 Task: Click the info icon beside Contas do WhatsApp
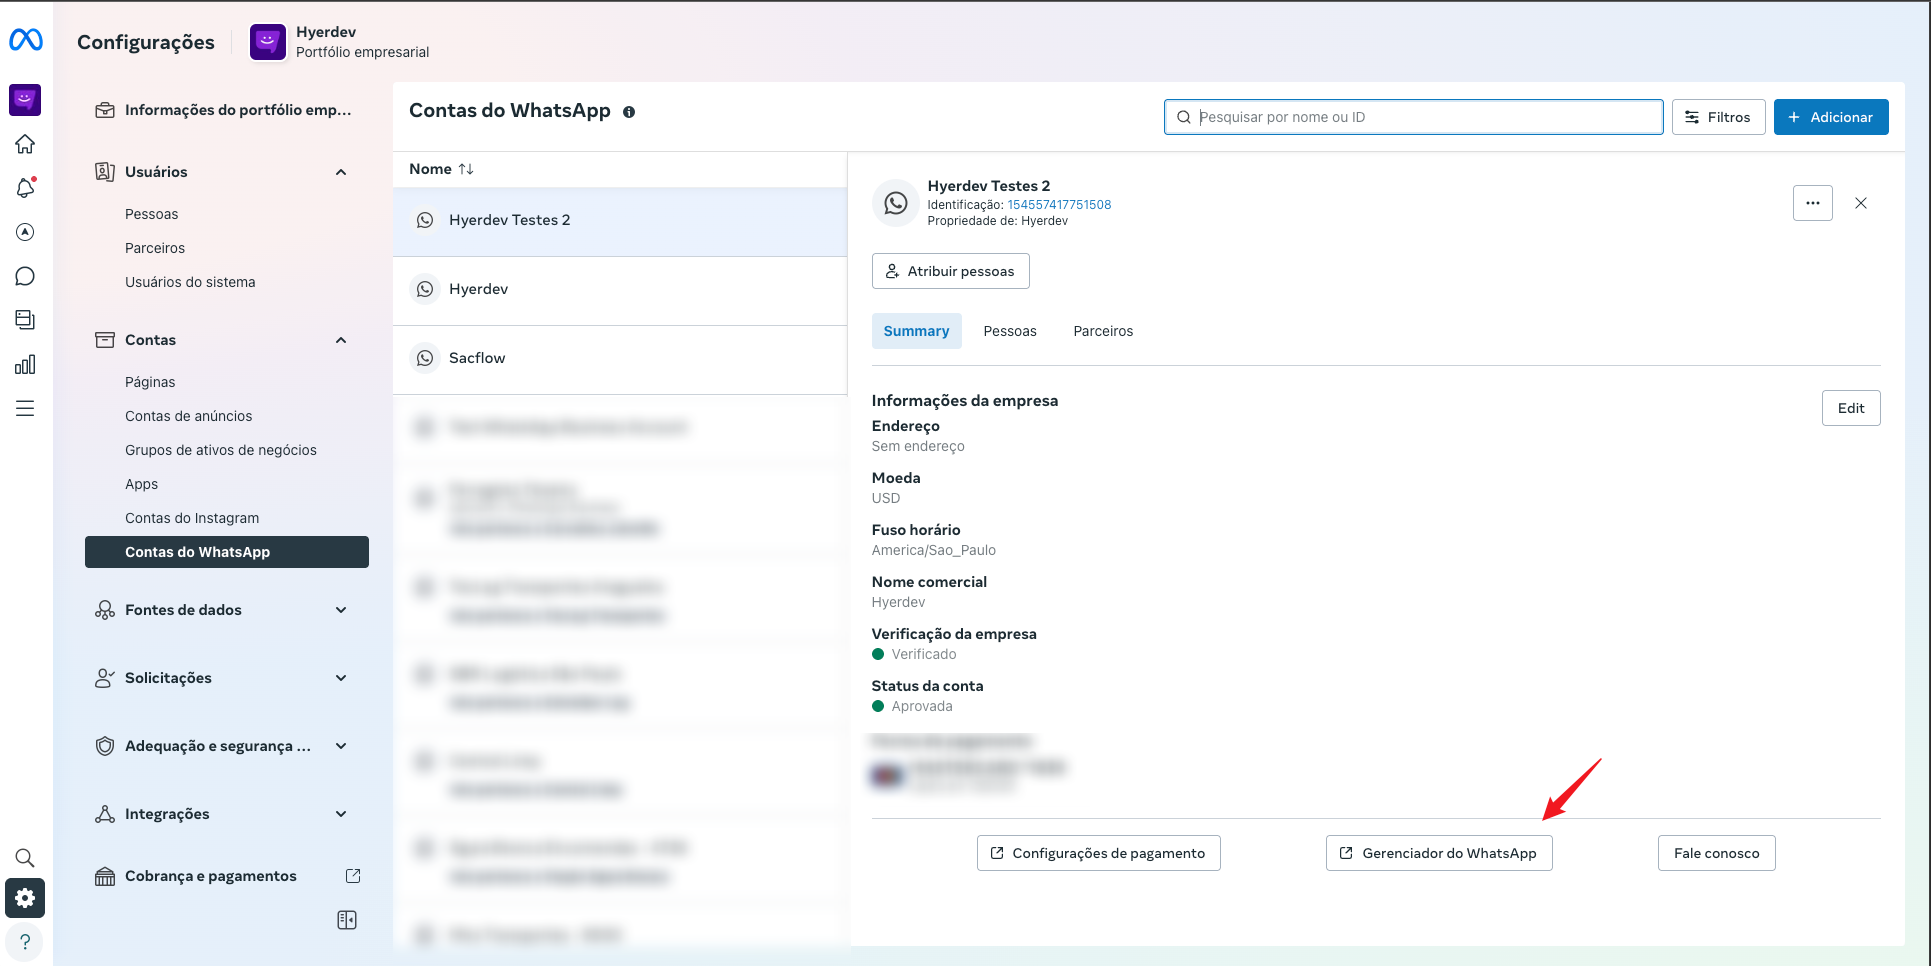pos(629,112)
